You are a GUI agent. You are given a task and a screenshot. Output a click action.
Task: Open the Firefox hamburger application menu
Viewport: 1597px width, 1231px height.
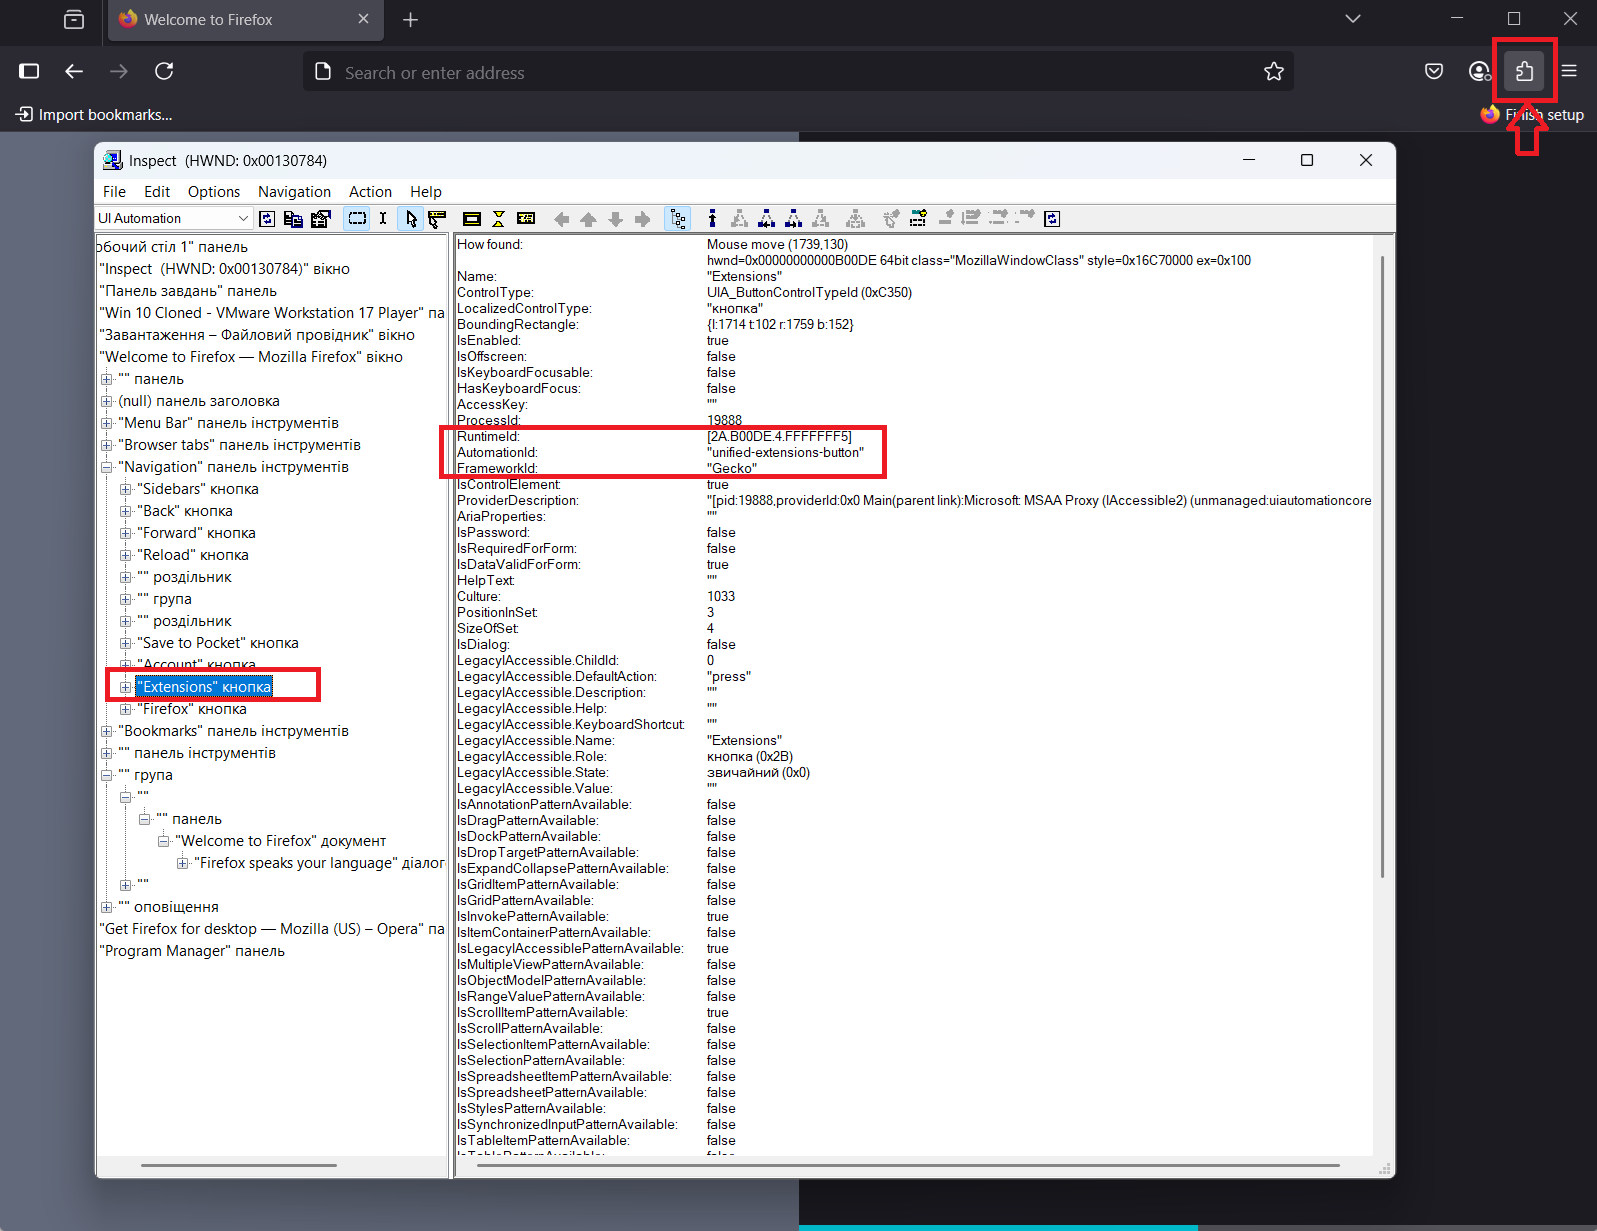click(1569, 71)
